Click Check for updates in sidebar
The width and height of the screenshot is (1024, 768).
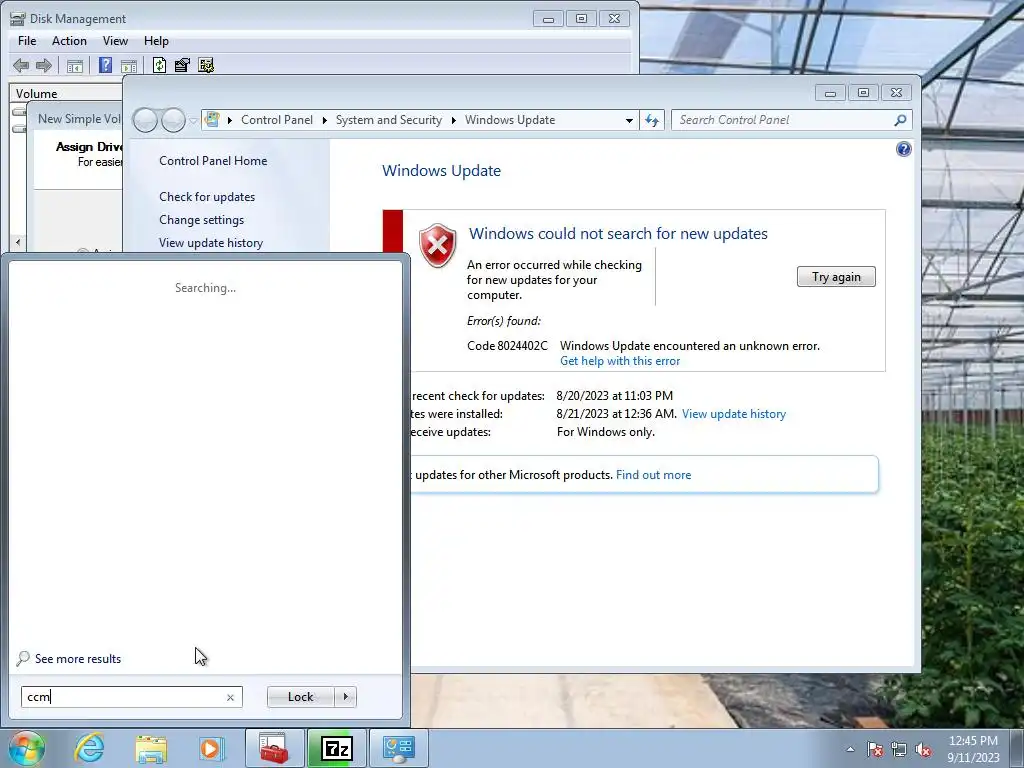pyautogui.click(x=207, y=197)
